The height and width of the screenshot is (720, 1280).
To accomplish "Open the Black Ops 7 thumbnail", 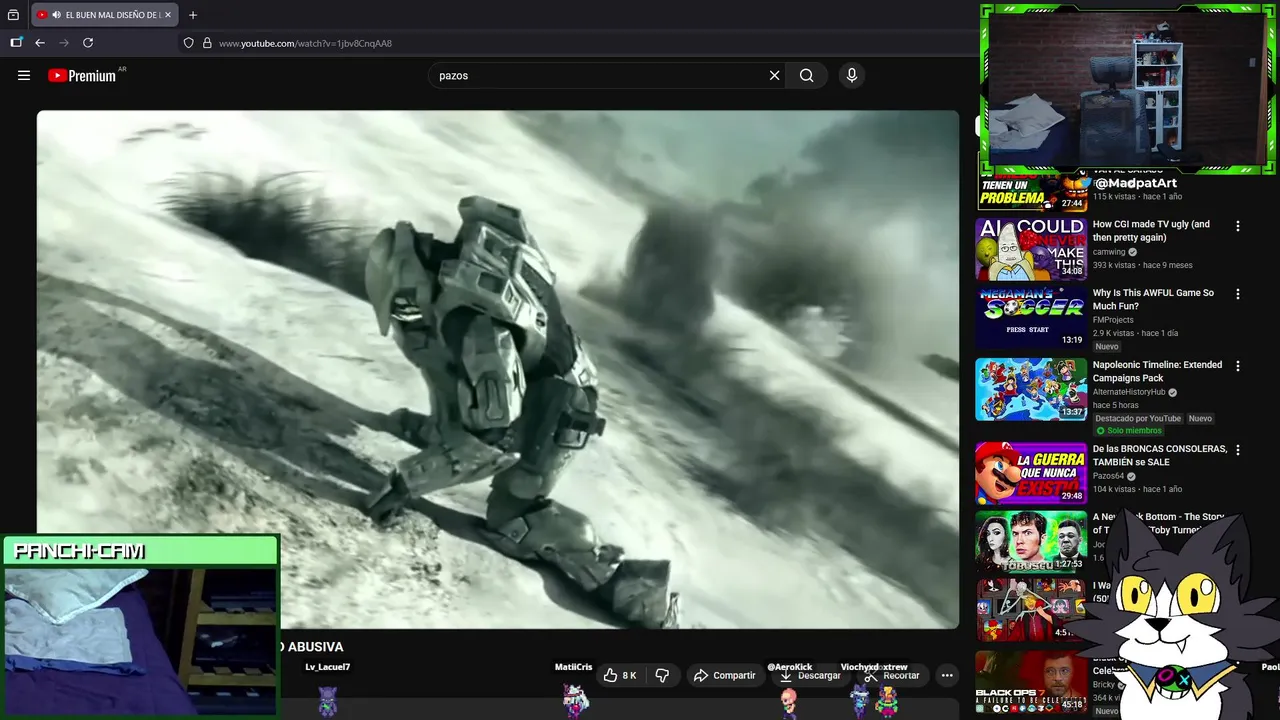I will coord(1031,682).
